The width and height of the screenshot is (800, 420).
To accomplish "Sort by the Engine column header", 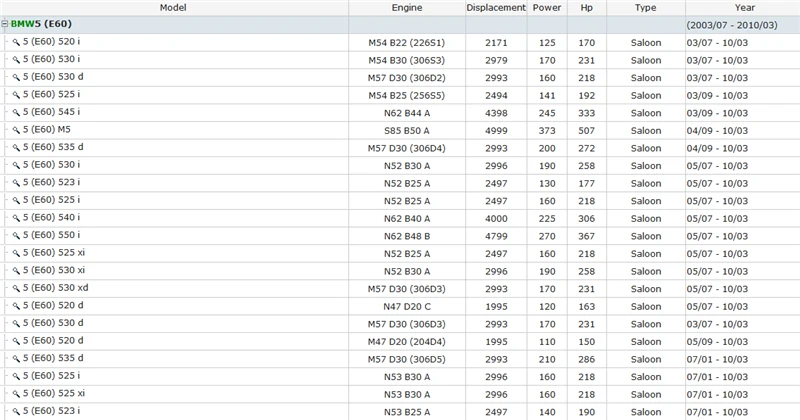I will click(x=407, y=8).
